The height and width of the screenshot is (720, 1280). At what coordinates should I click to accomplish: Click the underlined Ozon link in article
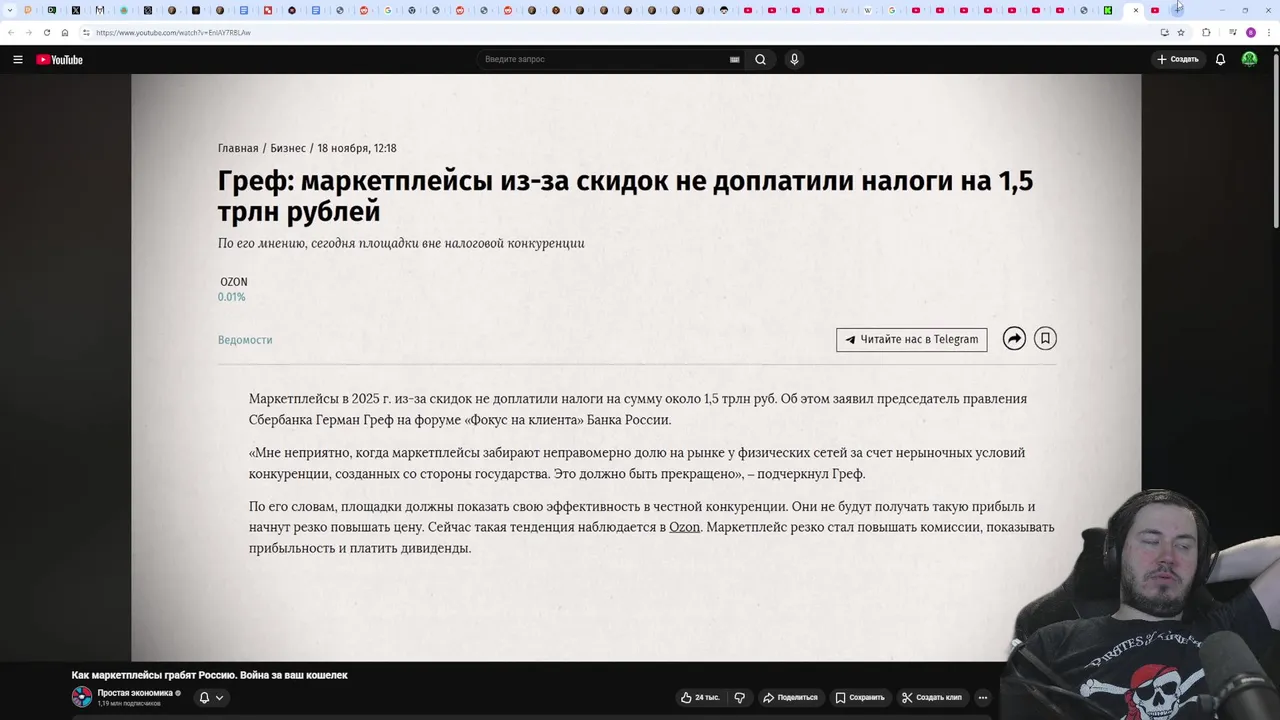click(x=684, y=527)
